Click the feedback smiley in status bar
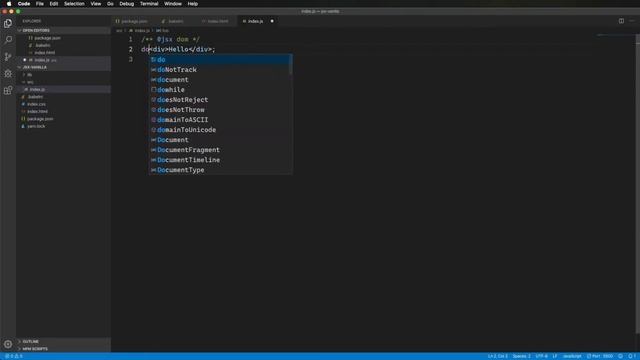Screen dimensions: 640x360 tap(620, 356)
